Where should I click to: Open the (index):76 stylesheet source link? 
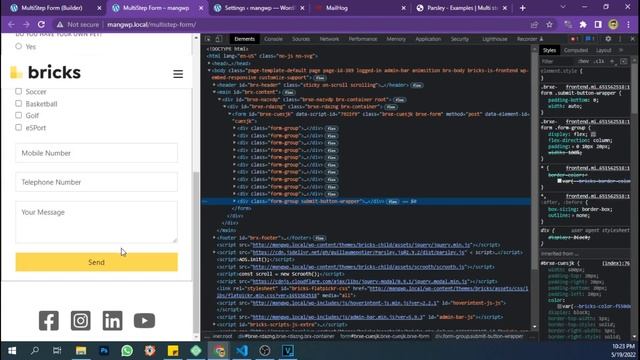point(616,264)
